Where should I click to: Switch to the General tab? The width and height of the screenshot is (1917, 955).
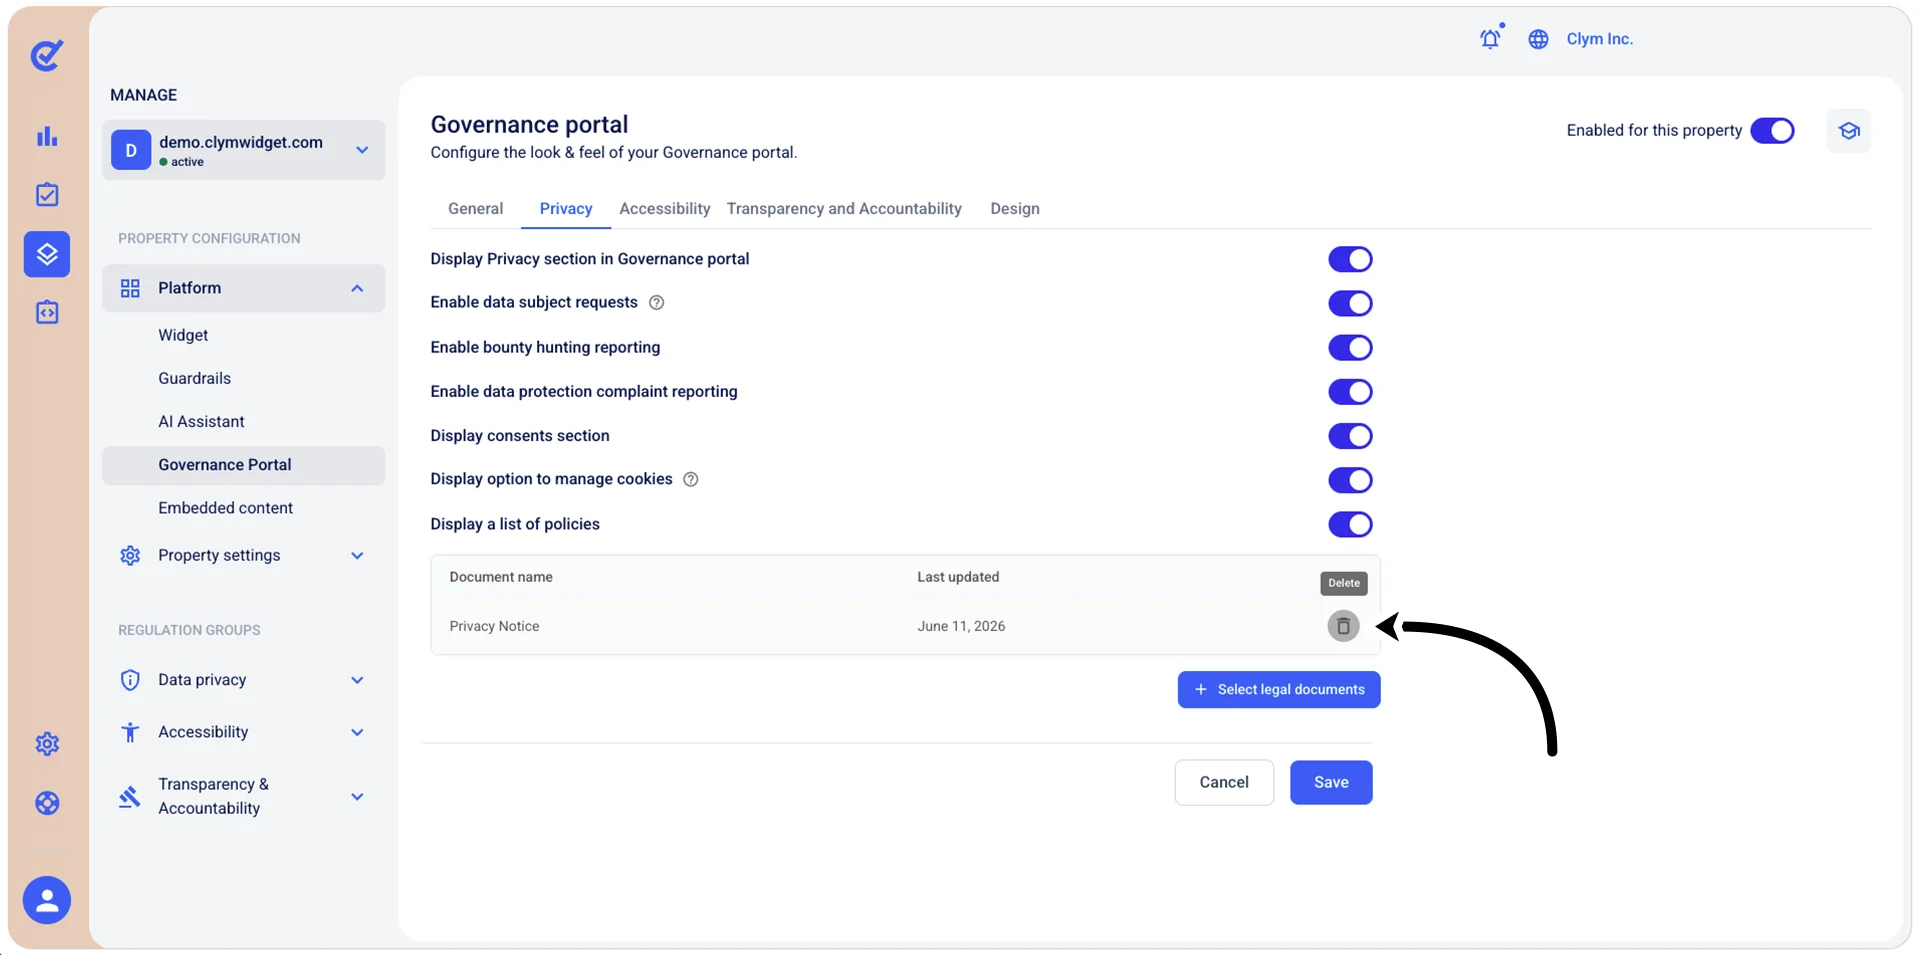click(x=475, y=209)
